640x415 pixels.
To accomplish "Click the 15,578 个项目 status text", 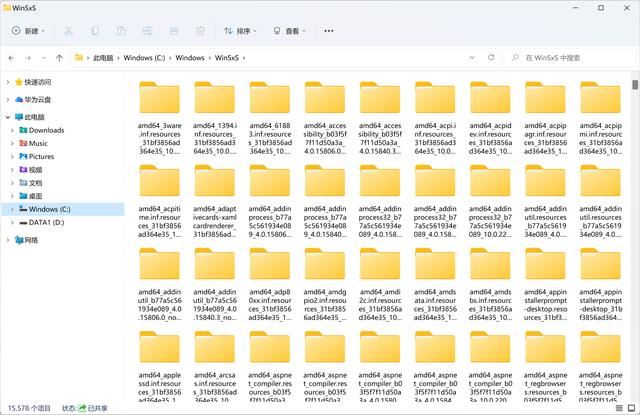I will 29,408.
